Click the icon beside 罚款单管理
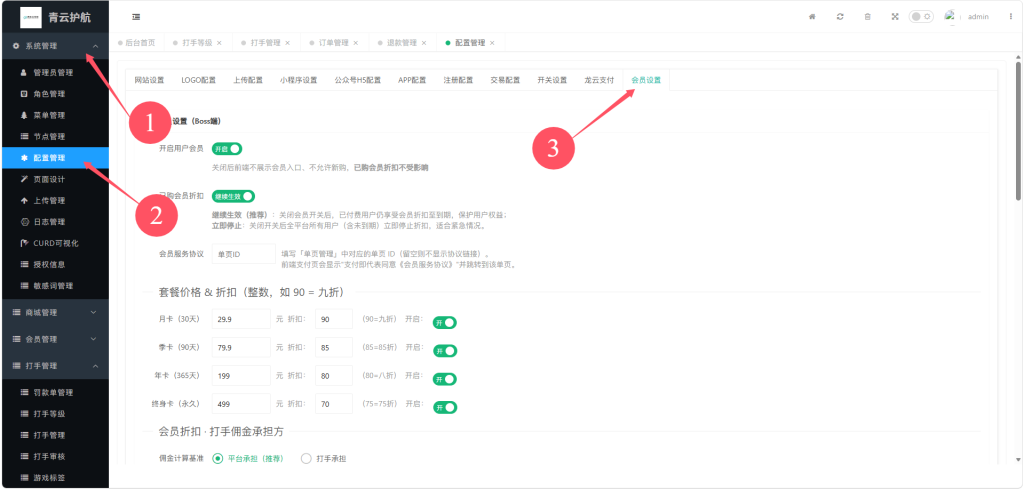 point(24,392)
